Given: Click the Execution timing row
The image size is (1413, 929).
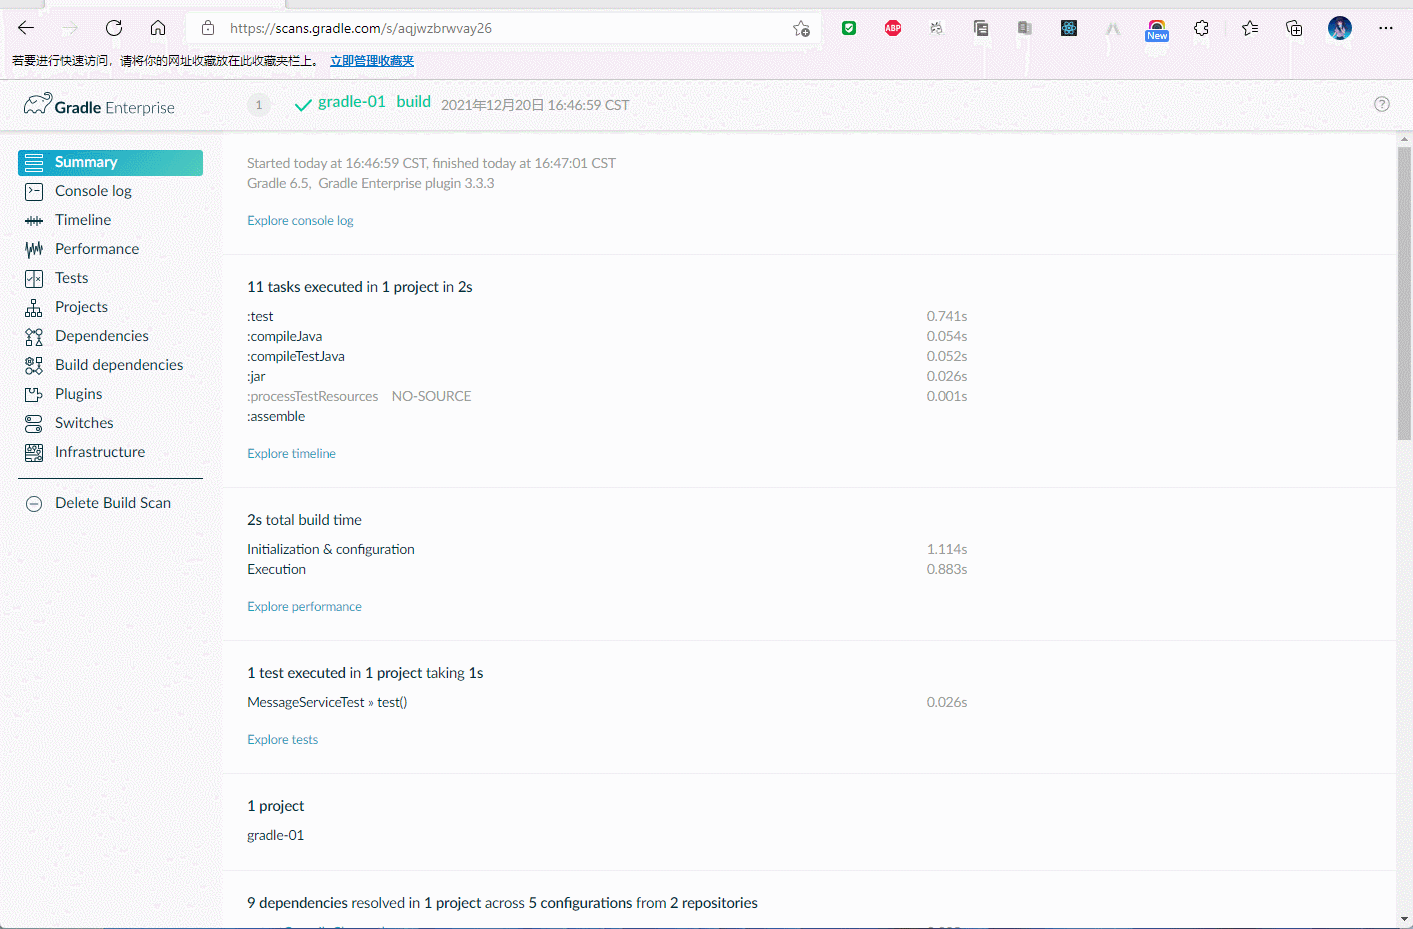Looking at the screenshot, I should [607, 570].
